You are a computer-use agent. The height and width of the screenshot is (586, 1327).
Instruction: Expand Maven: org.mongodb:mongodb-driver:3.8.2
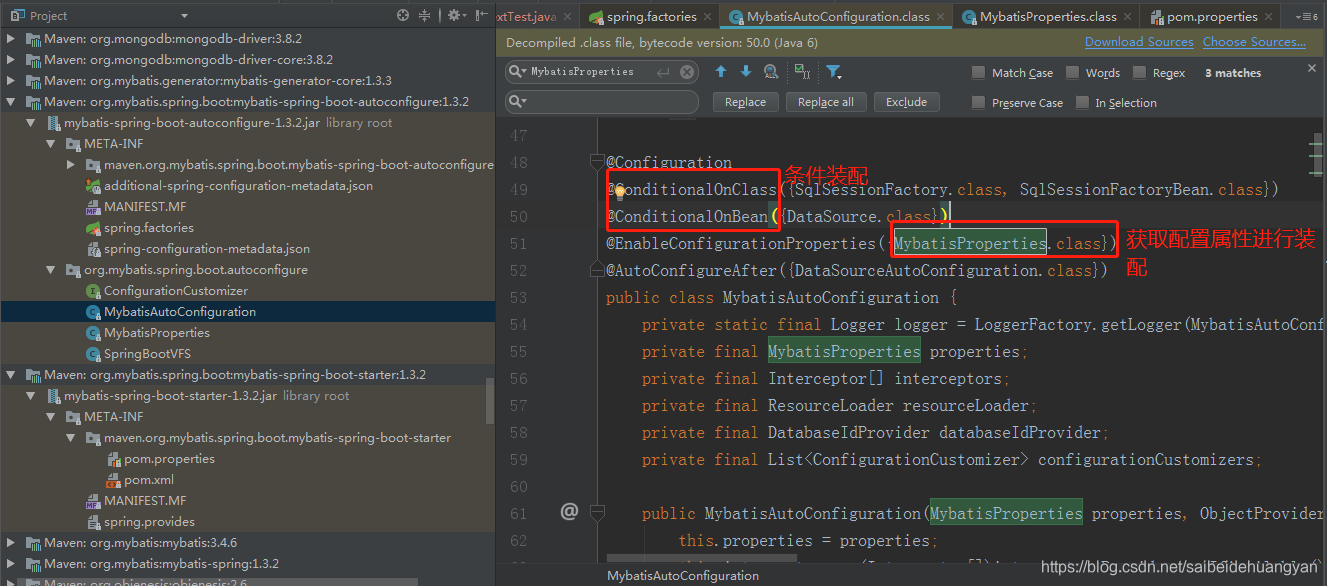11,38
